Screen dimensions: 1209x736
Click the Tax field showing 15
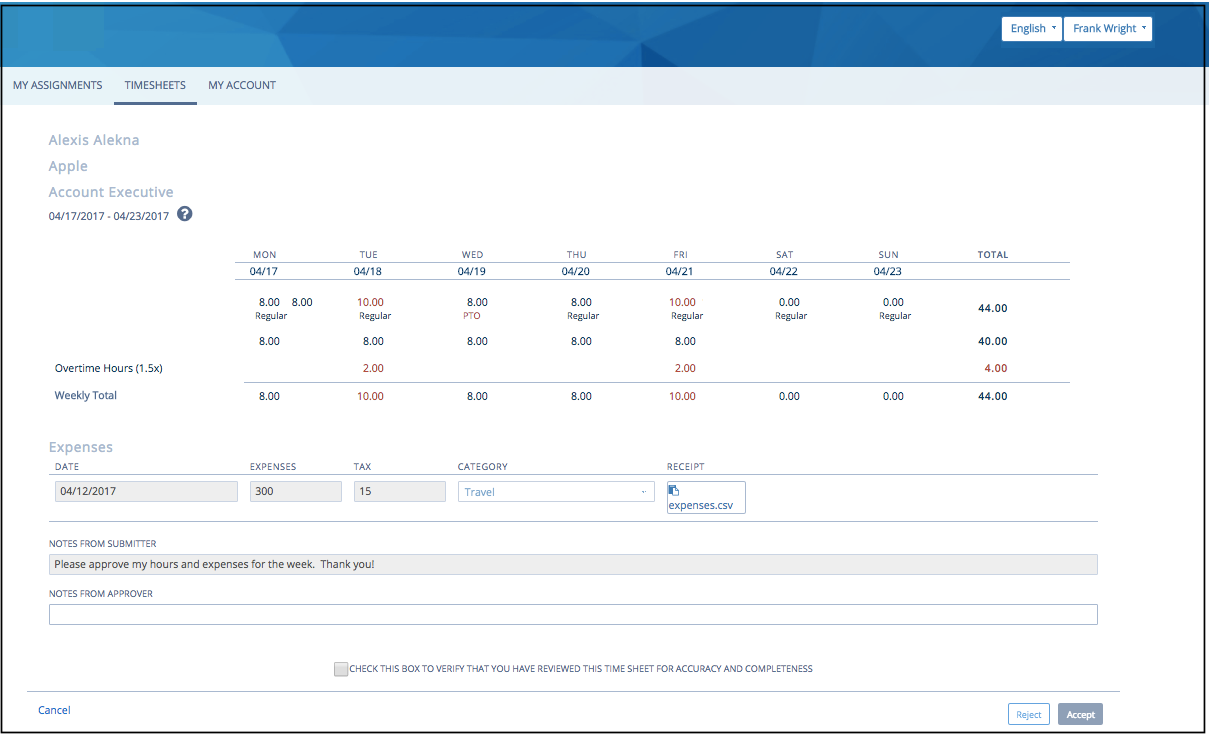pyautogui.click(x=400, y=492)
